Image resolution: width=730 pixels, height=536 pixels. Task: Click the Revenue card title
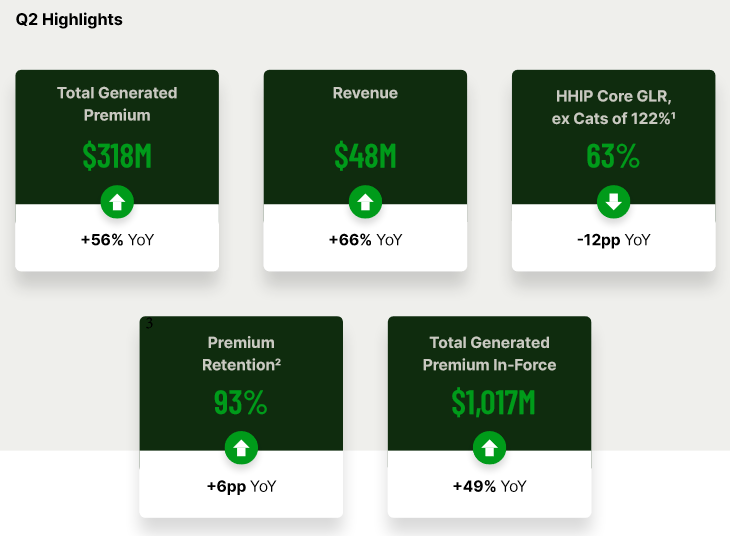(x=365, y=93)
